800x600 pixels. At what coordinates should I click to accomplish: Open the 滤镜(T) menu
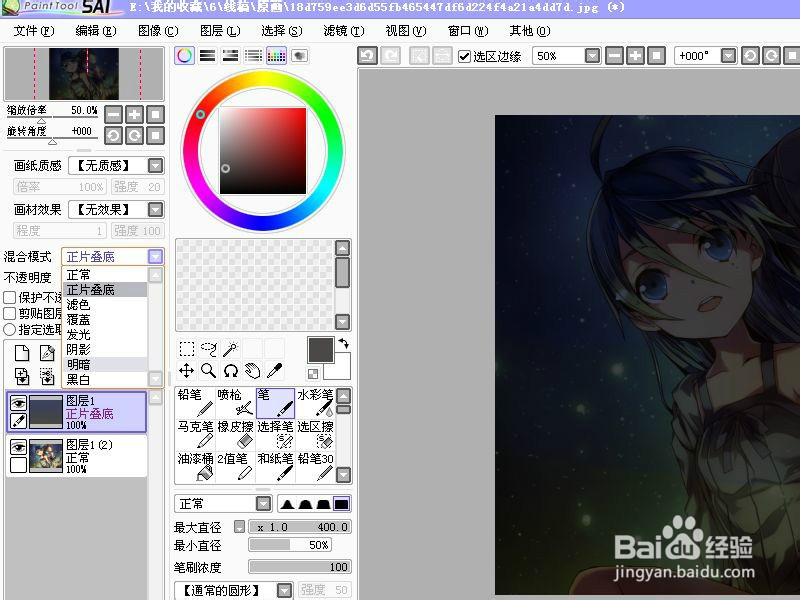click(x=344, y=31)
